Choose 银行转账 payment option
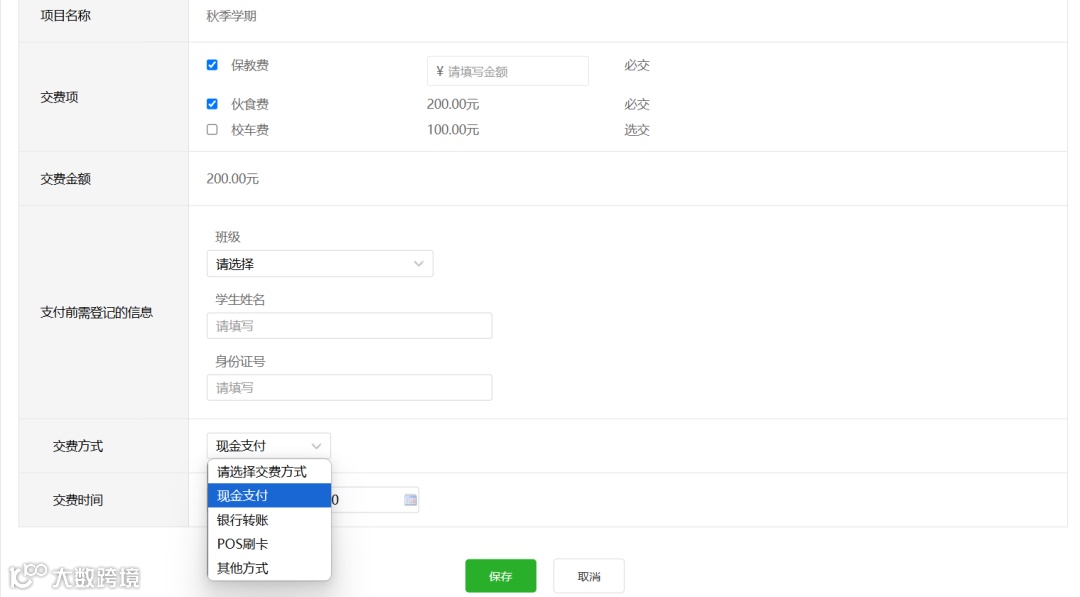1080x597 pixels. (269, 520)
